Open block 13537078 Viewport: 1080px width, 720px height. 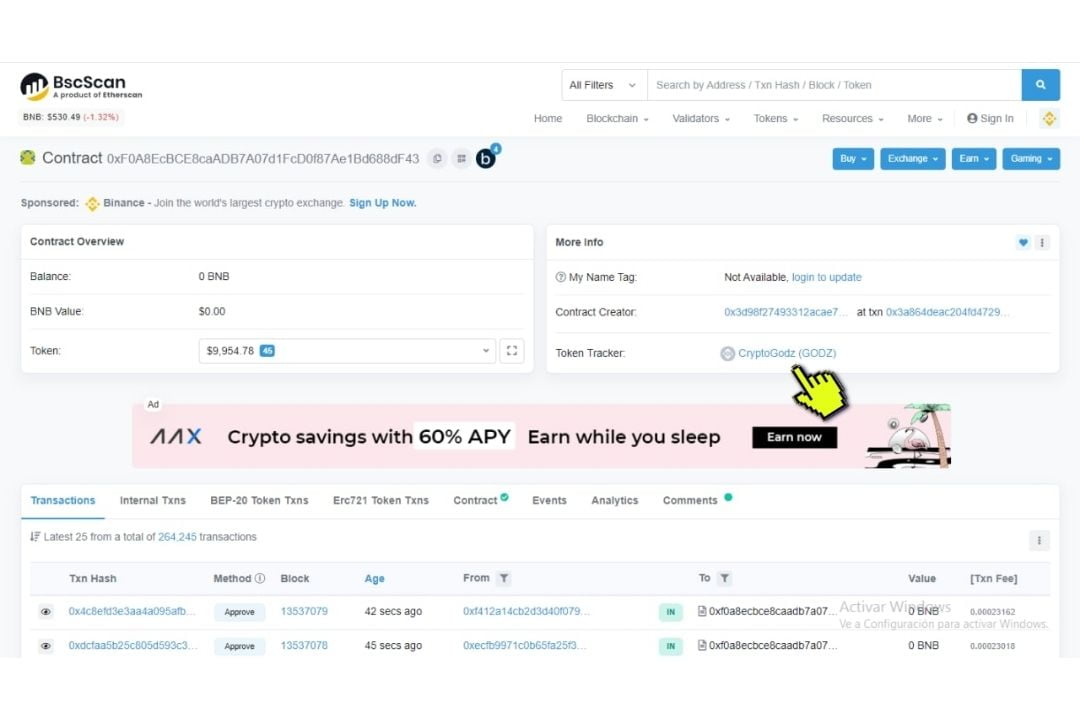pos(304,646)
